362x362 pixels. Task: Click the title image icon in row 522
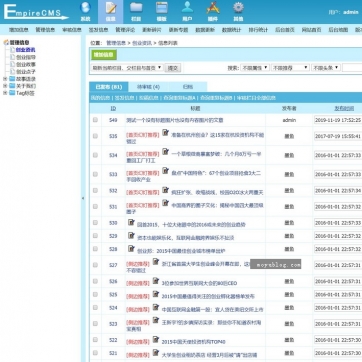coord(156,339)
